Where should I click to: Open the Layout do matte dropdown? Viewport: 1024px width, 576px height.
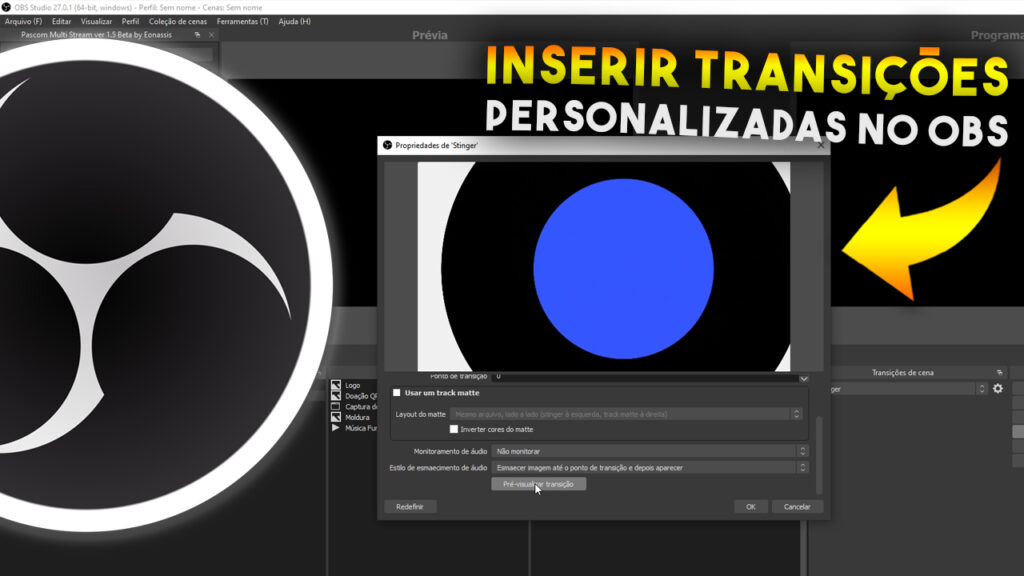coord(625,414)
